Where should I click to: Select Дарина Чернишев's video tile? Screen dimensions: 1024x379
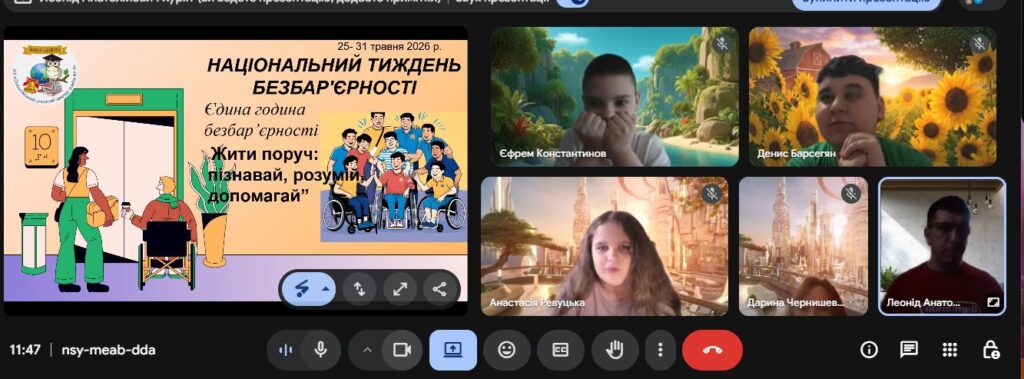coord(803,246)
